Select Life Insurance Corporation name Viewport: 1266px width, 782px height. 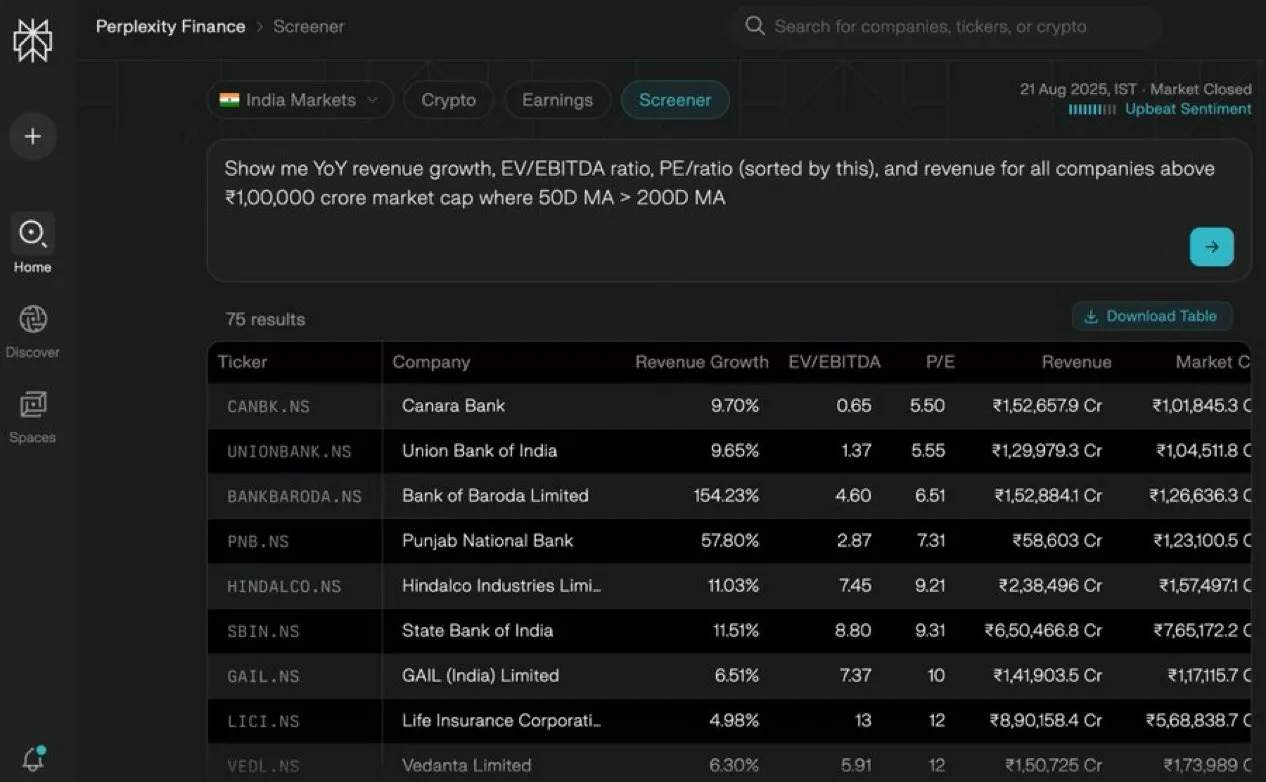point(501,720)
